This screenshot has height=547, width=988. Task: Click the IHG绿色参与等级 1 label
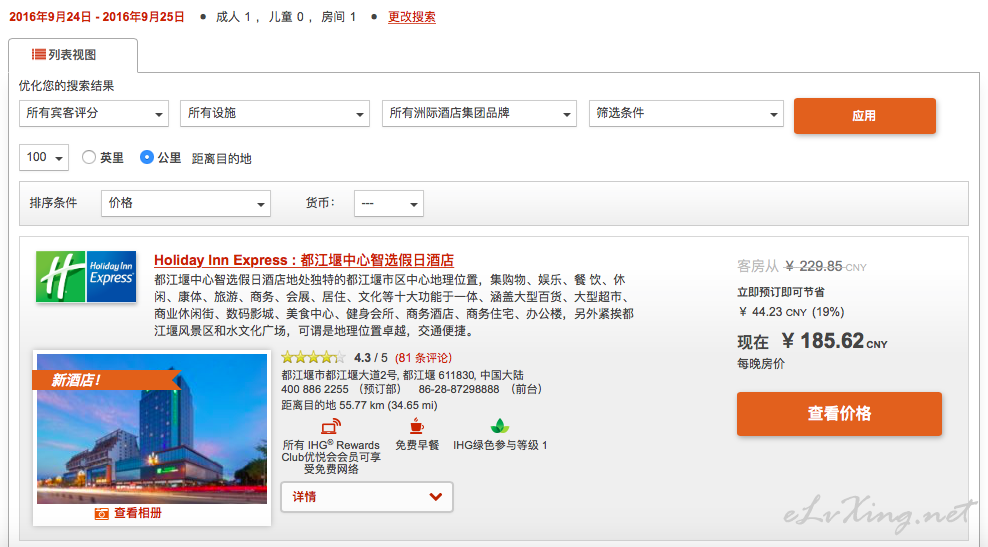(500, 445)
